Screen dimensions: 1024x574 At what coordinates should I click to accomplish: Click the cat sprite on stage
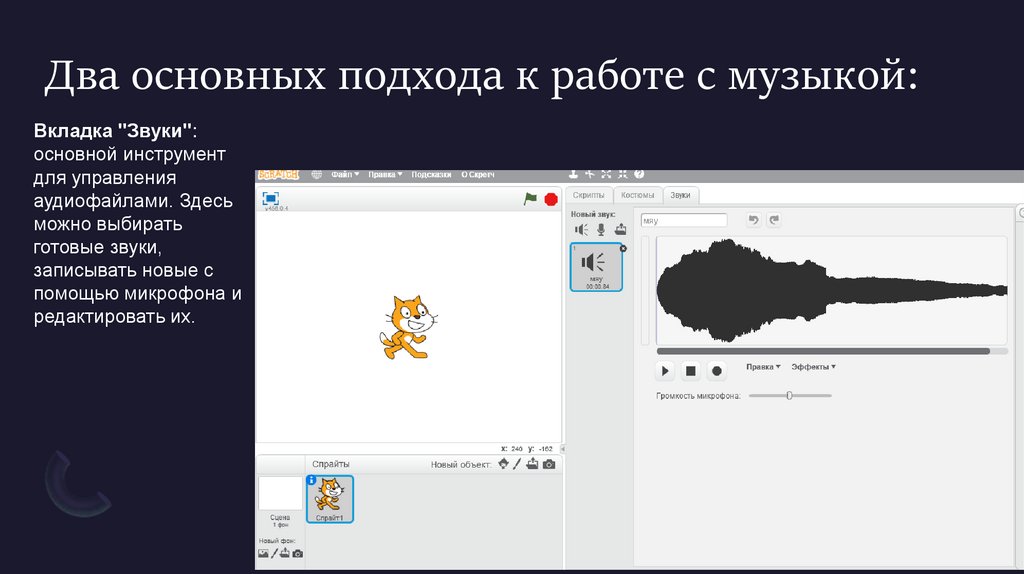pyautogui.click(x=408, y=327)
